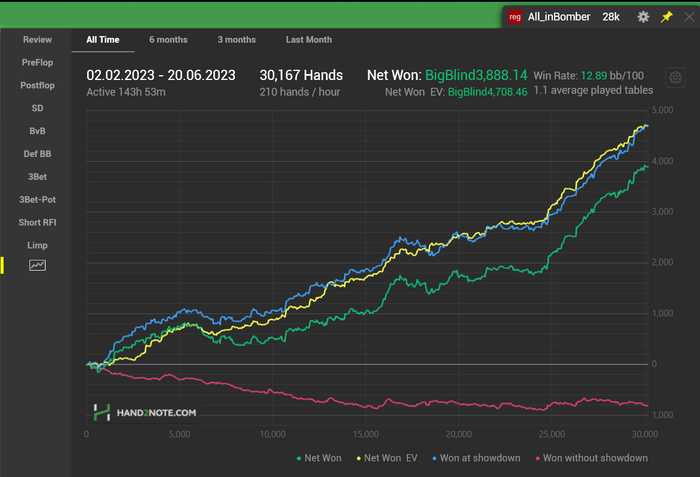
Task: Open the BvB sidebar section
Action: pos(38,131)
